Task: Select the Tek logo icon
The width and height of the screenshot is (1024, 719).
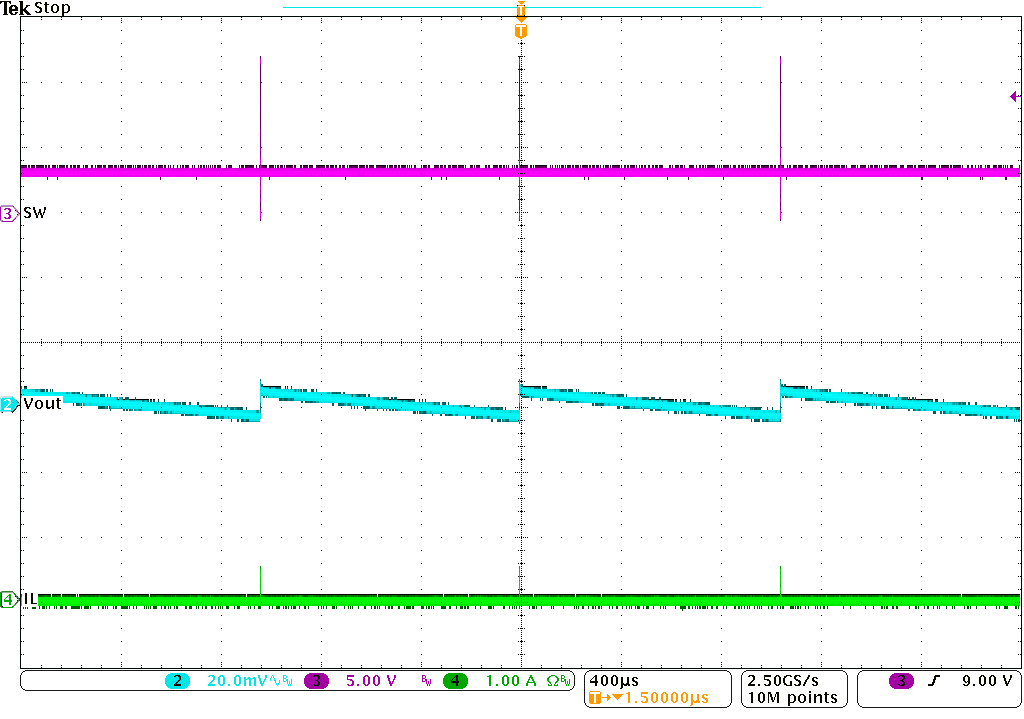Action: 14,9
